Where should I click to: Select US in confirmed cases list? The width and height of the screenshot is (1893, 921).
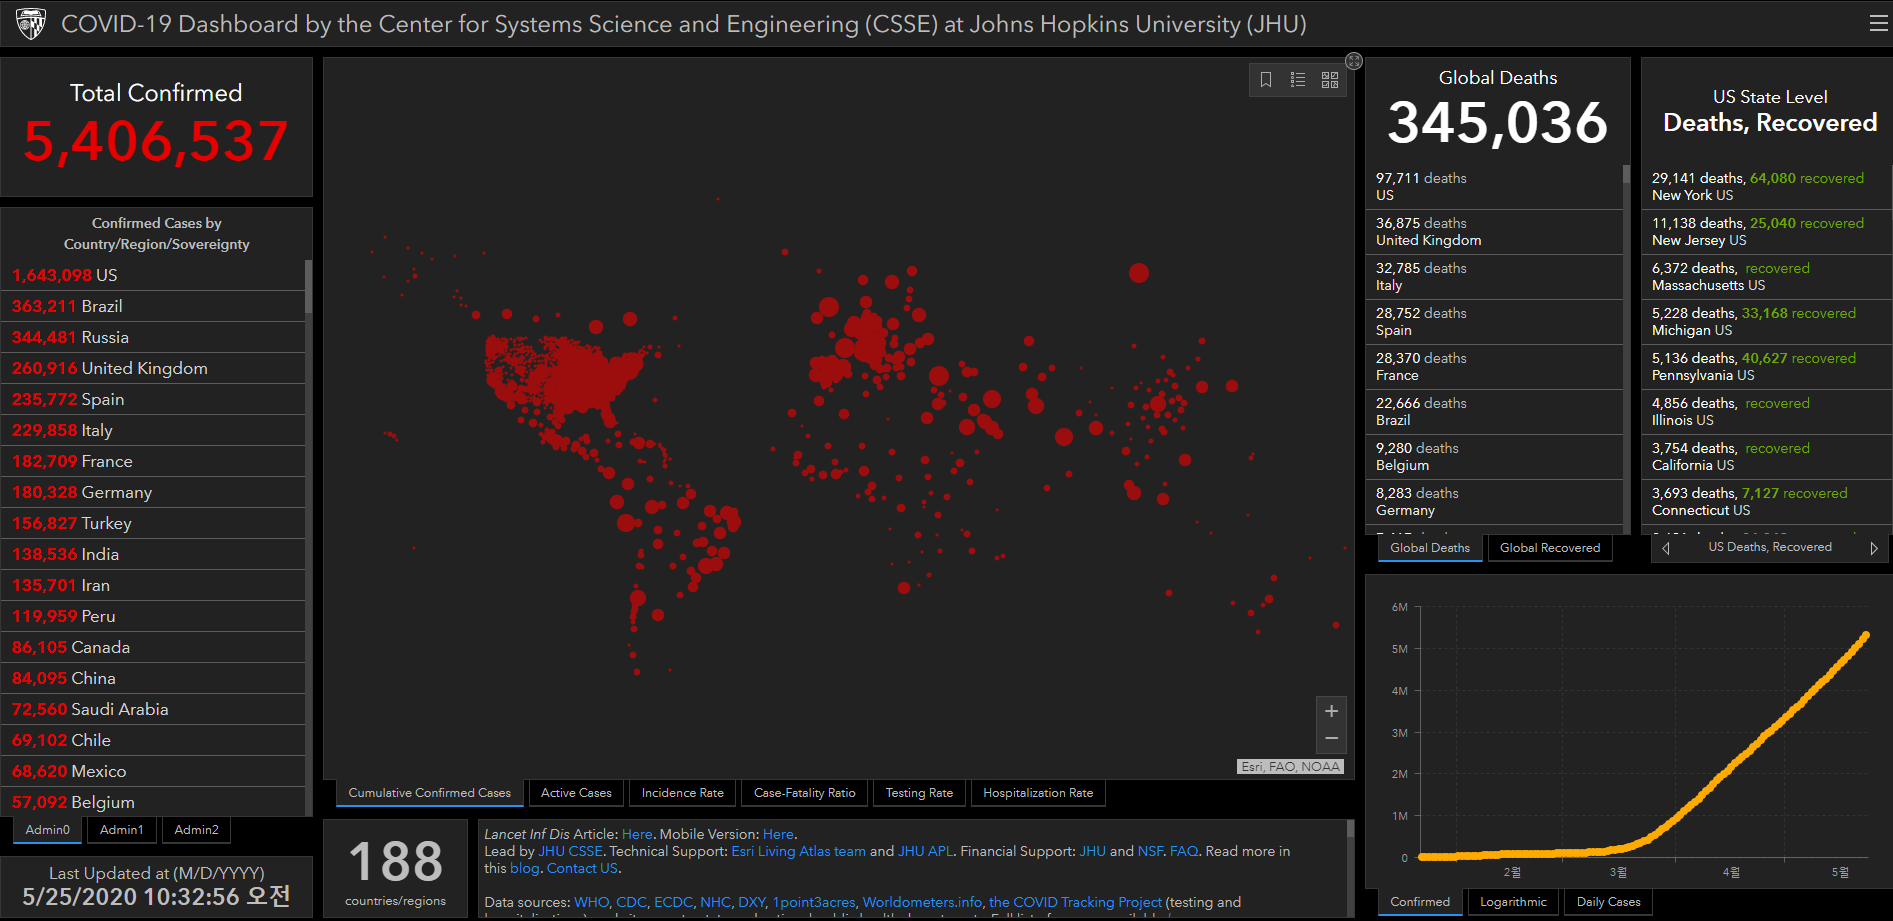click(x=153, y=275)
